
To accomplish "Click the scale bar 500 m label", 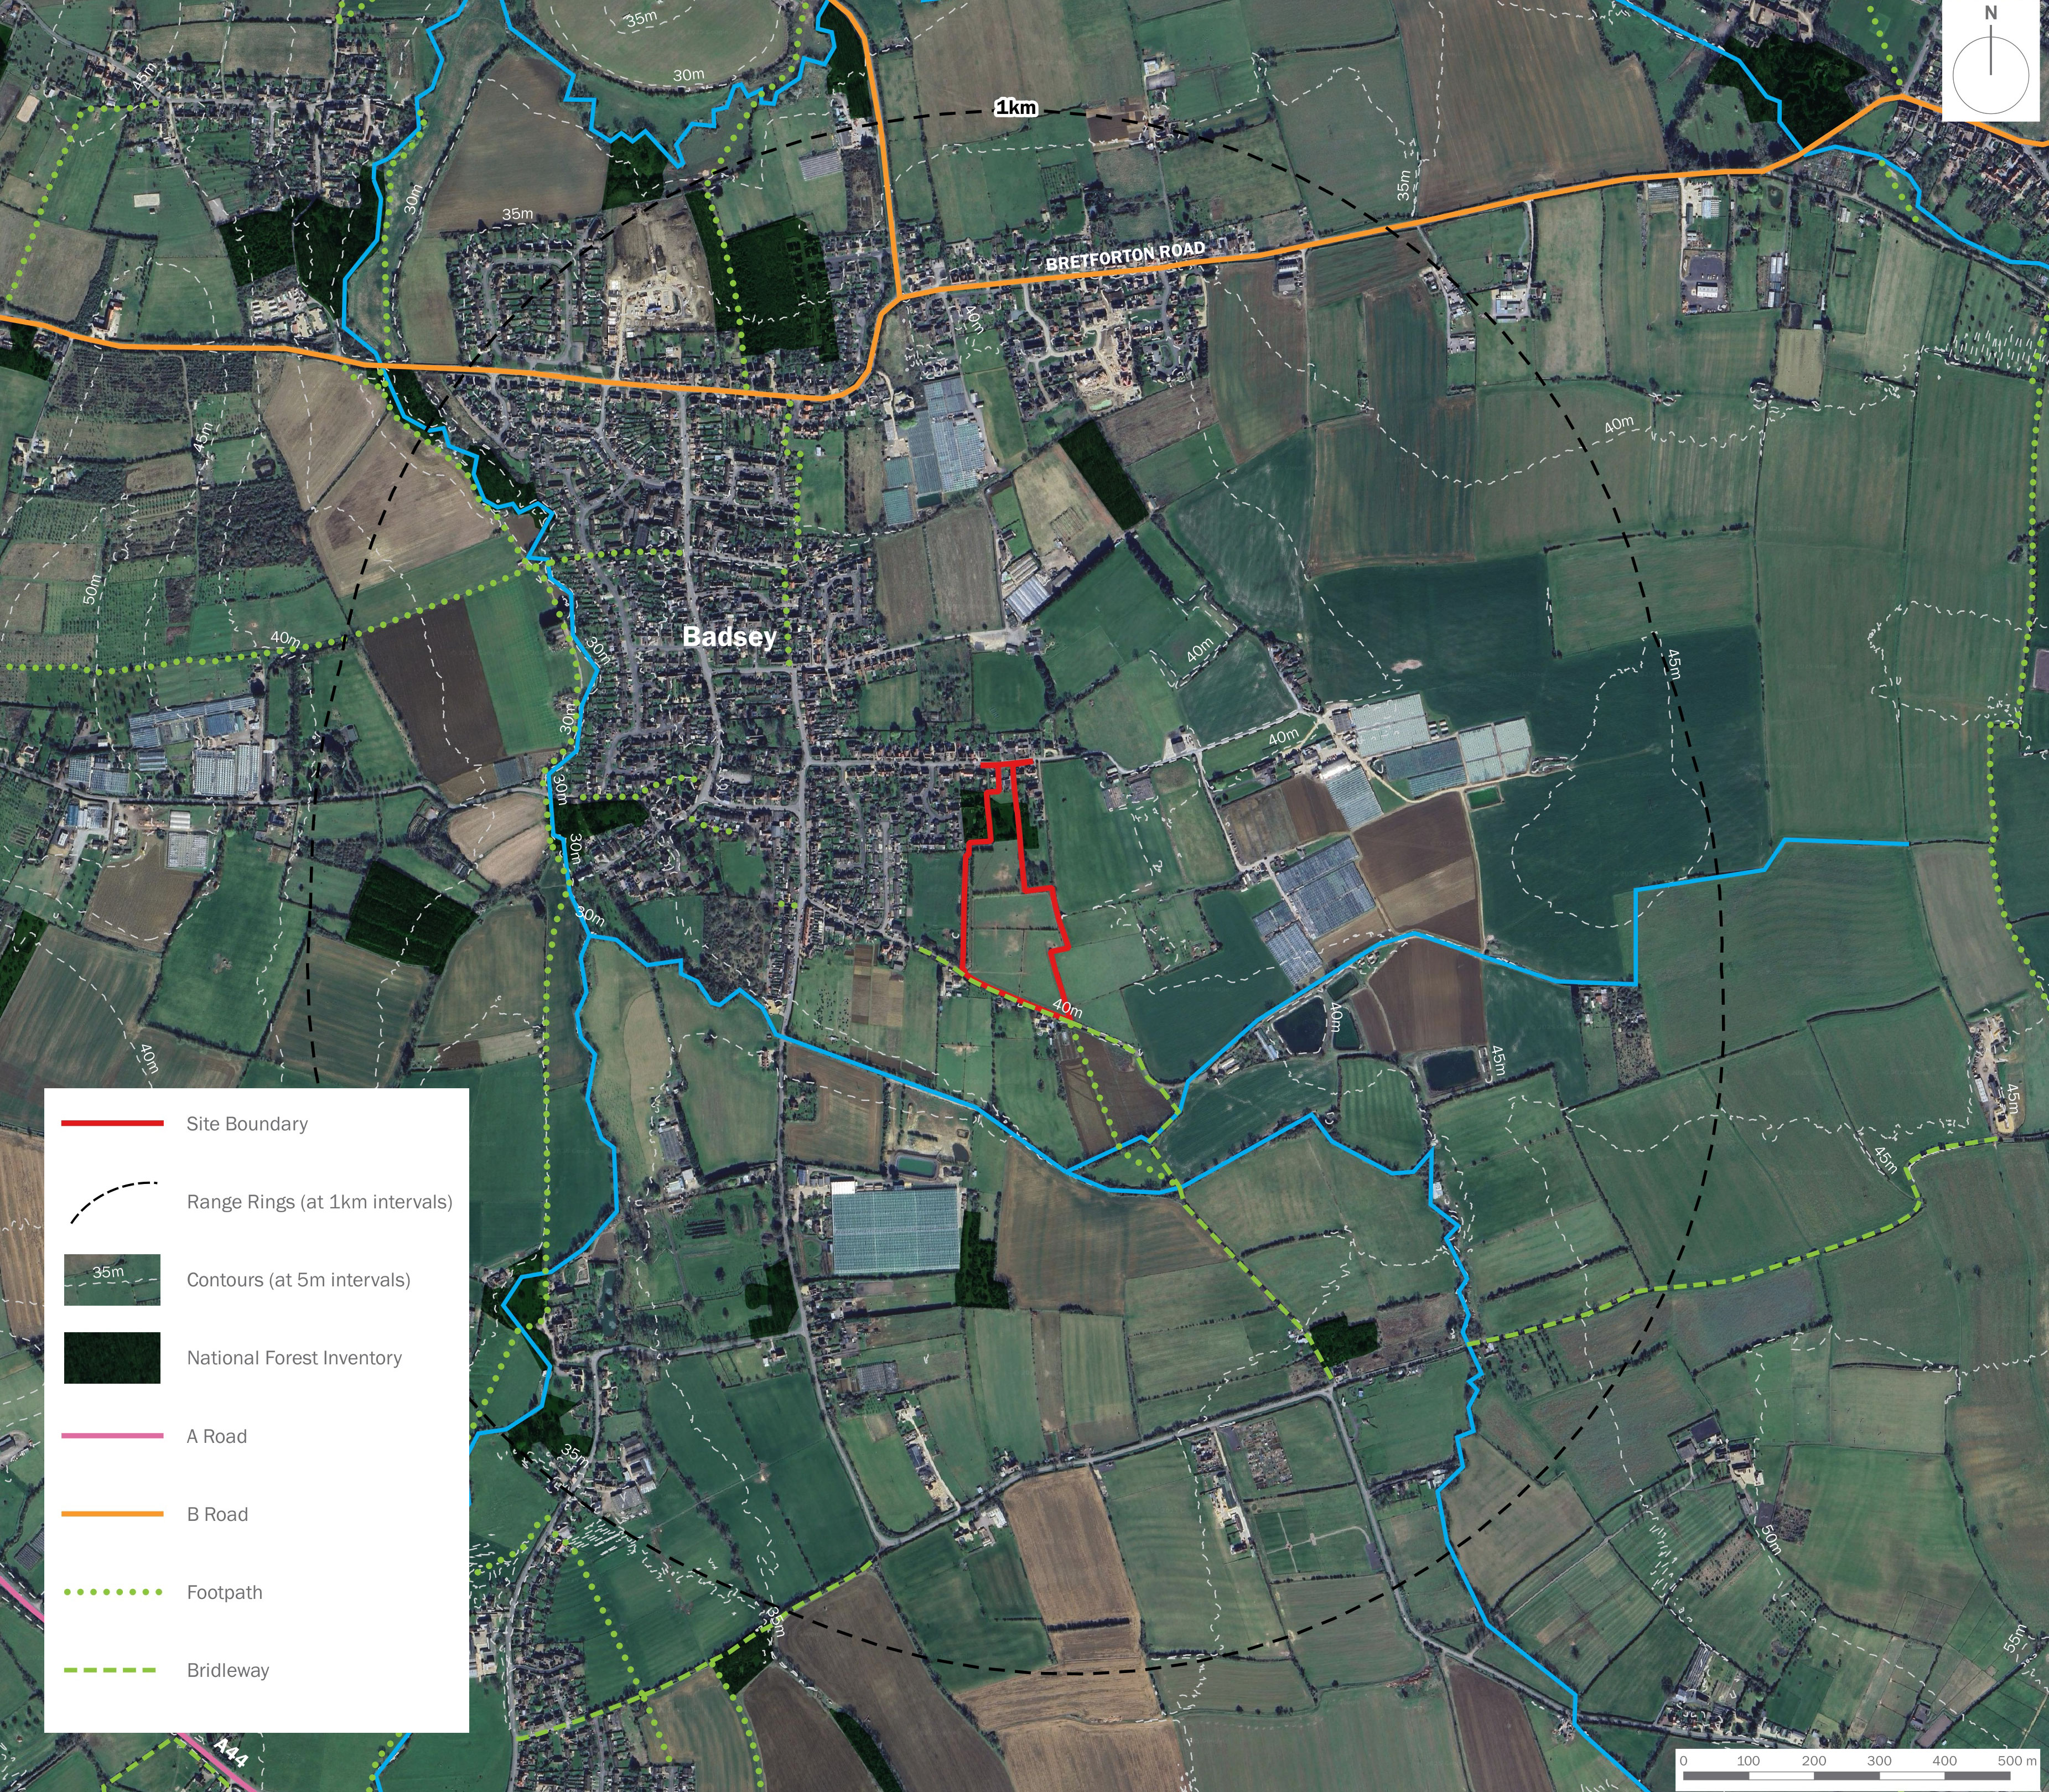I will coord(2016,1760).
